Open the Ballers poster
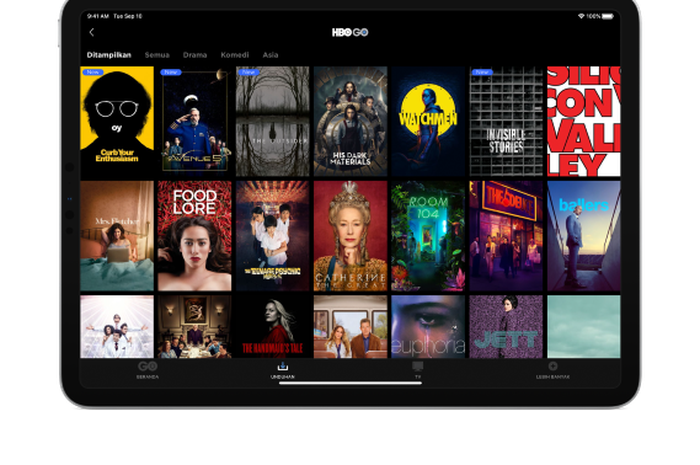700x465 pixels. 584,236
